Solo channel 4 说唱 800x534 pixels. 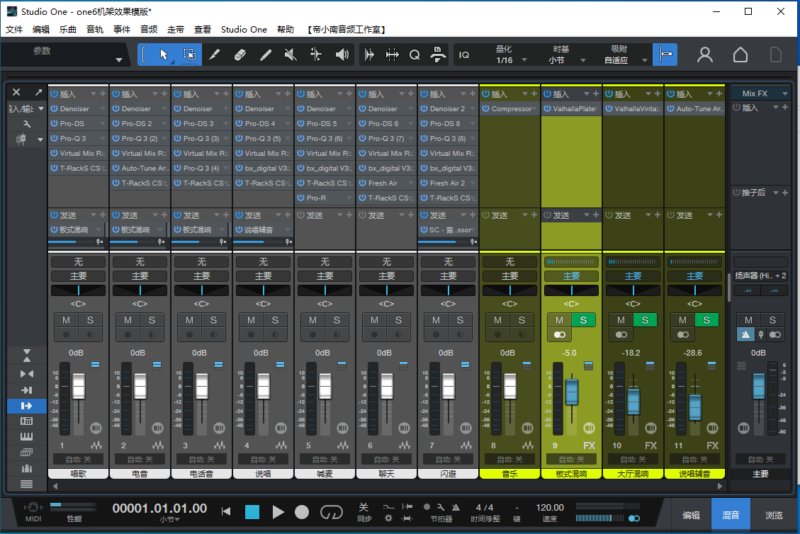pos(275,320)
